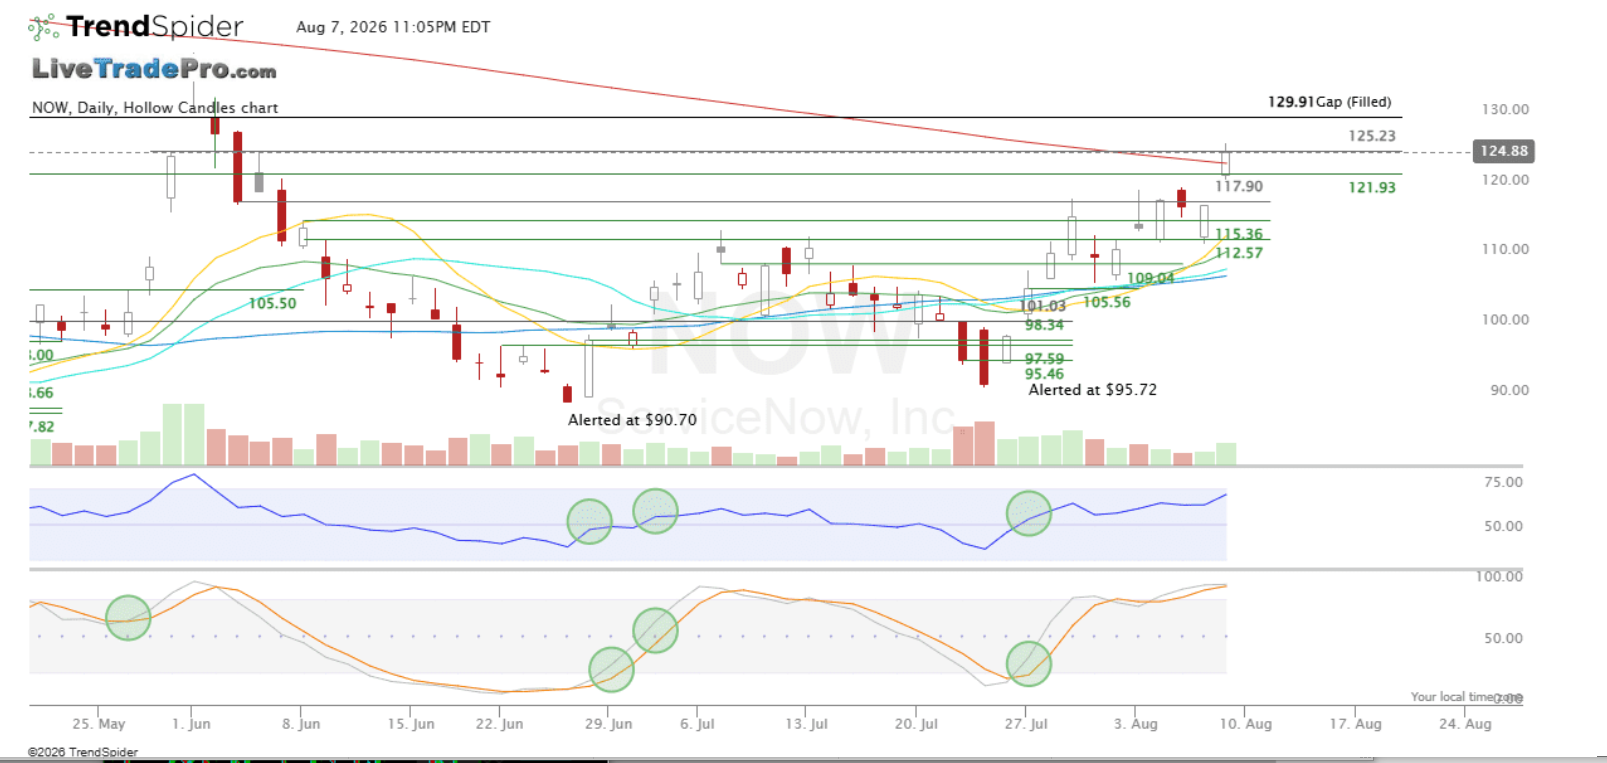This screenshot has height=763, width=1607.
Task: Click the stochastic signal circle near 25. May
Action: (x=128, y=618)
